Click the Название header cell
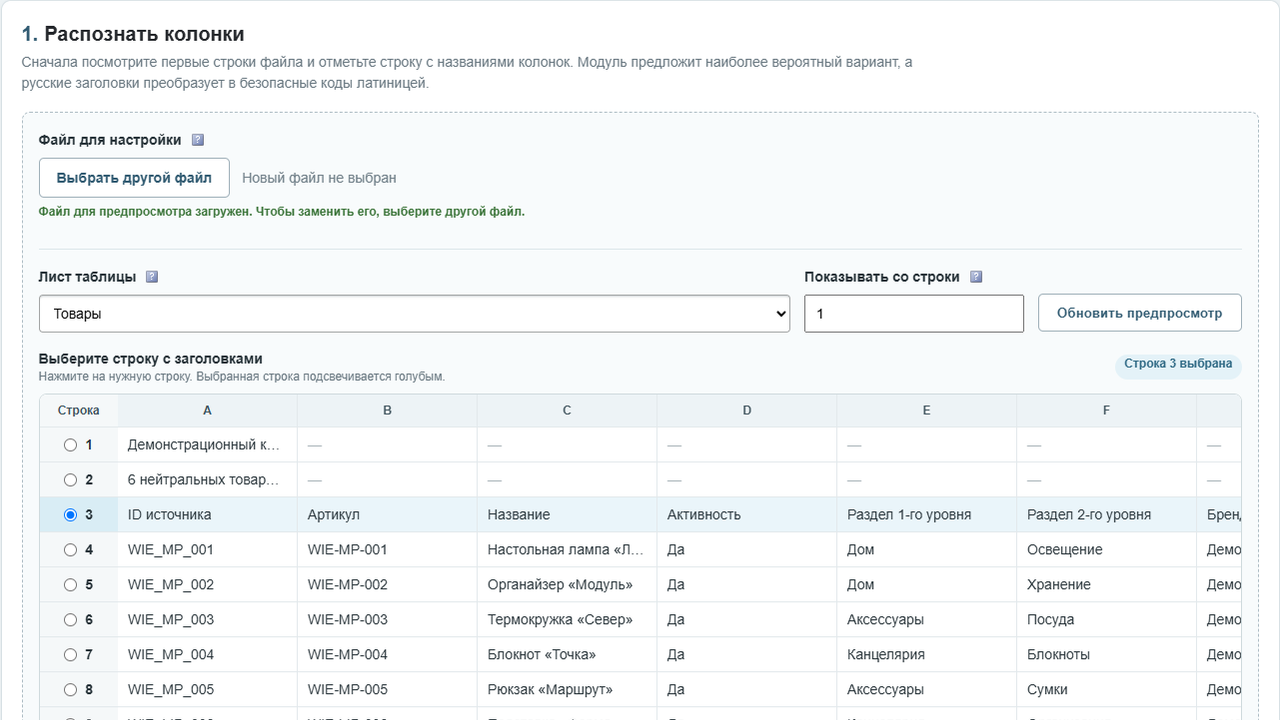 [567, 515]
